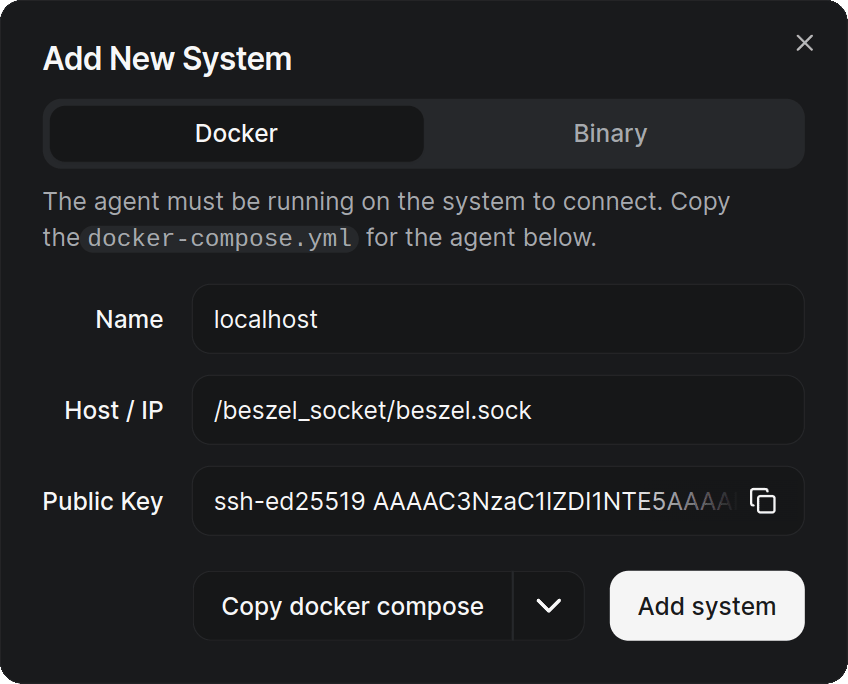The width and height of the screenshot is (848, 684).
Task: Copy the public key with the clipboard icon
Action: [763, 501]
